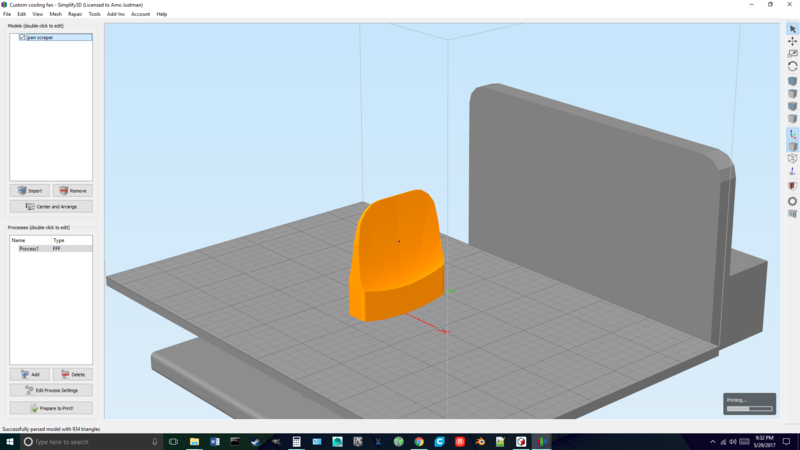The image size is (800, 450).
Task: Select the Process1 row
Action: pos(51,248)
